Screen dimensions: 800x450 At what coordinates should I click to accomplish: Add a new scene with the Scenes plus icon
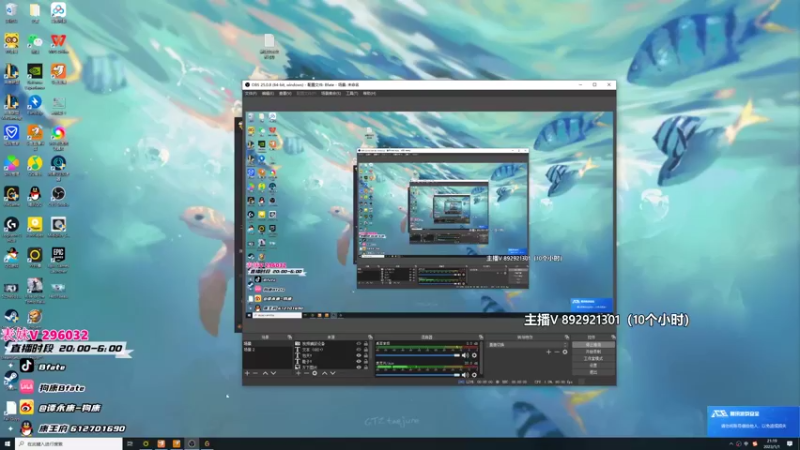pos(247,373)
